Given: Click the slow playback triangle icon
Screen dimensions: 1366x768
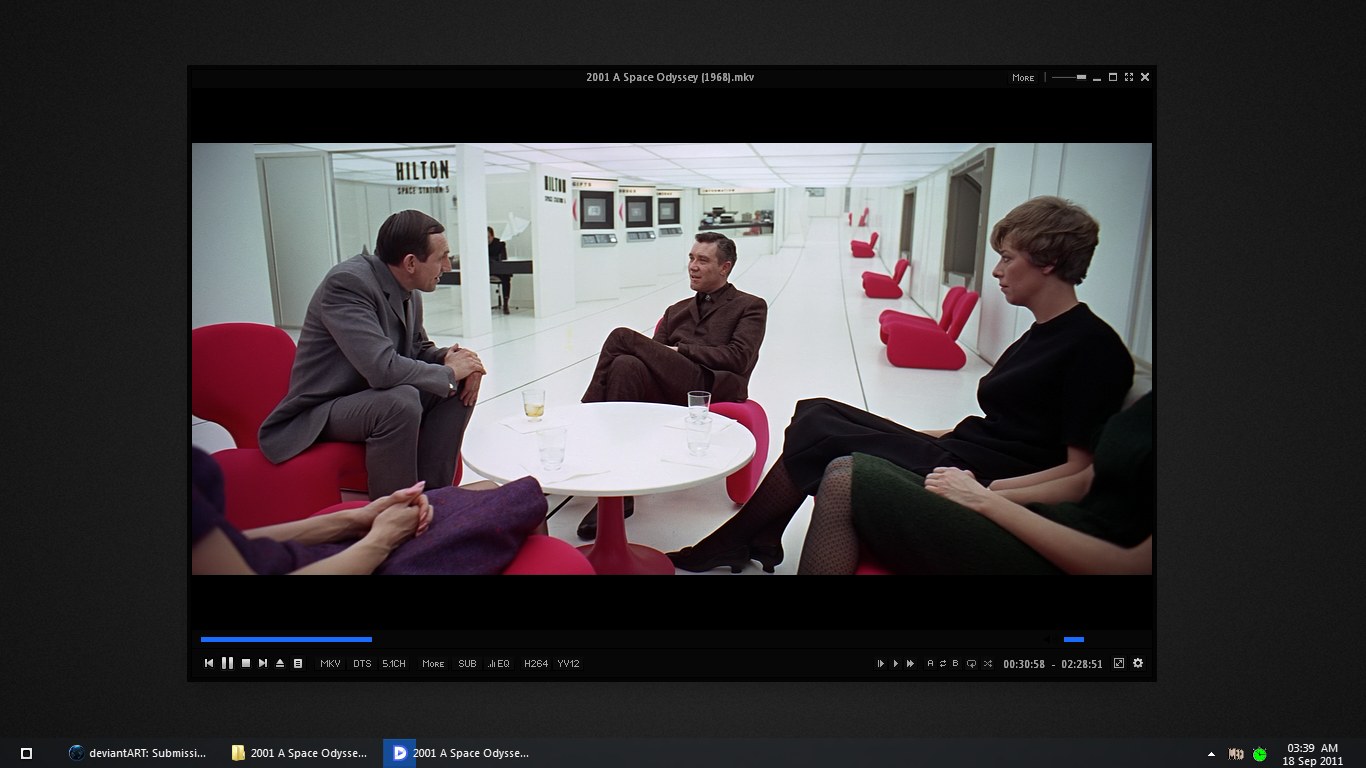Looking at the screenshot, I should pos(896,663).
